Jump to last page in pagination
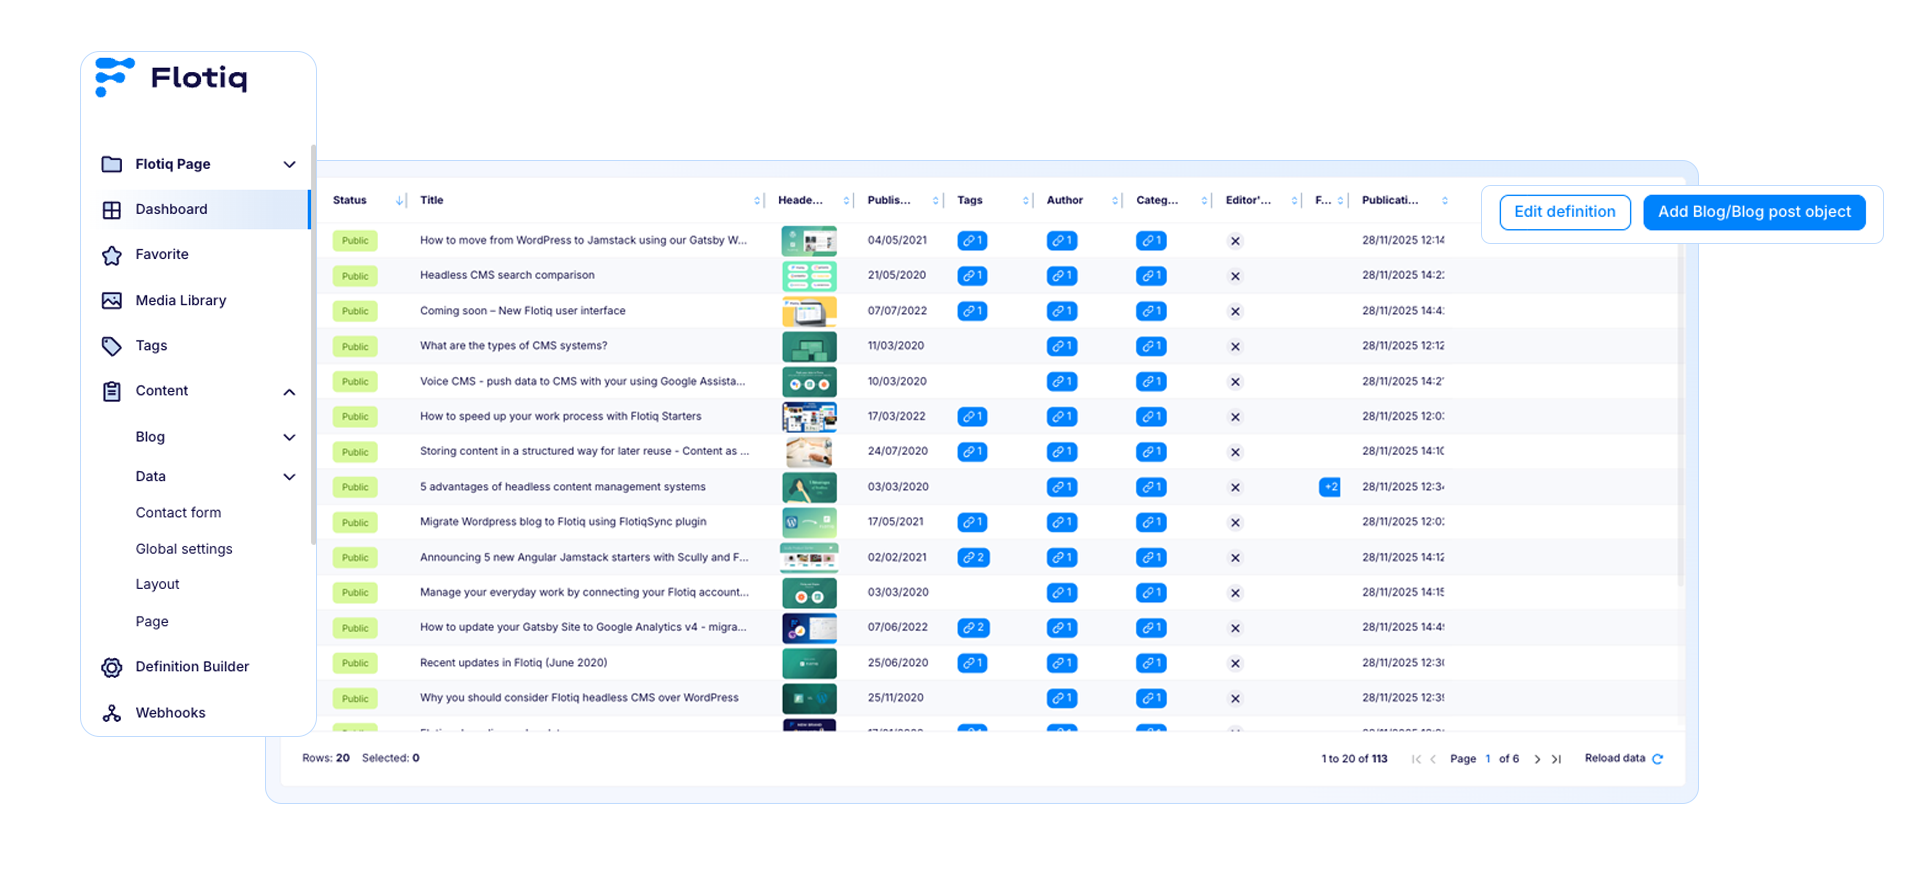The width and height of the screenshot is (1917, 869). point(1556,759)
